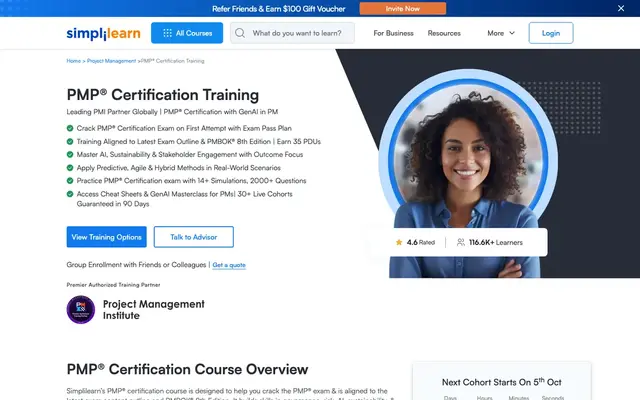Open the Simplilearn logo homepage
640x400 pixels.
(103, 33)
